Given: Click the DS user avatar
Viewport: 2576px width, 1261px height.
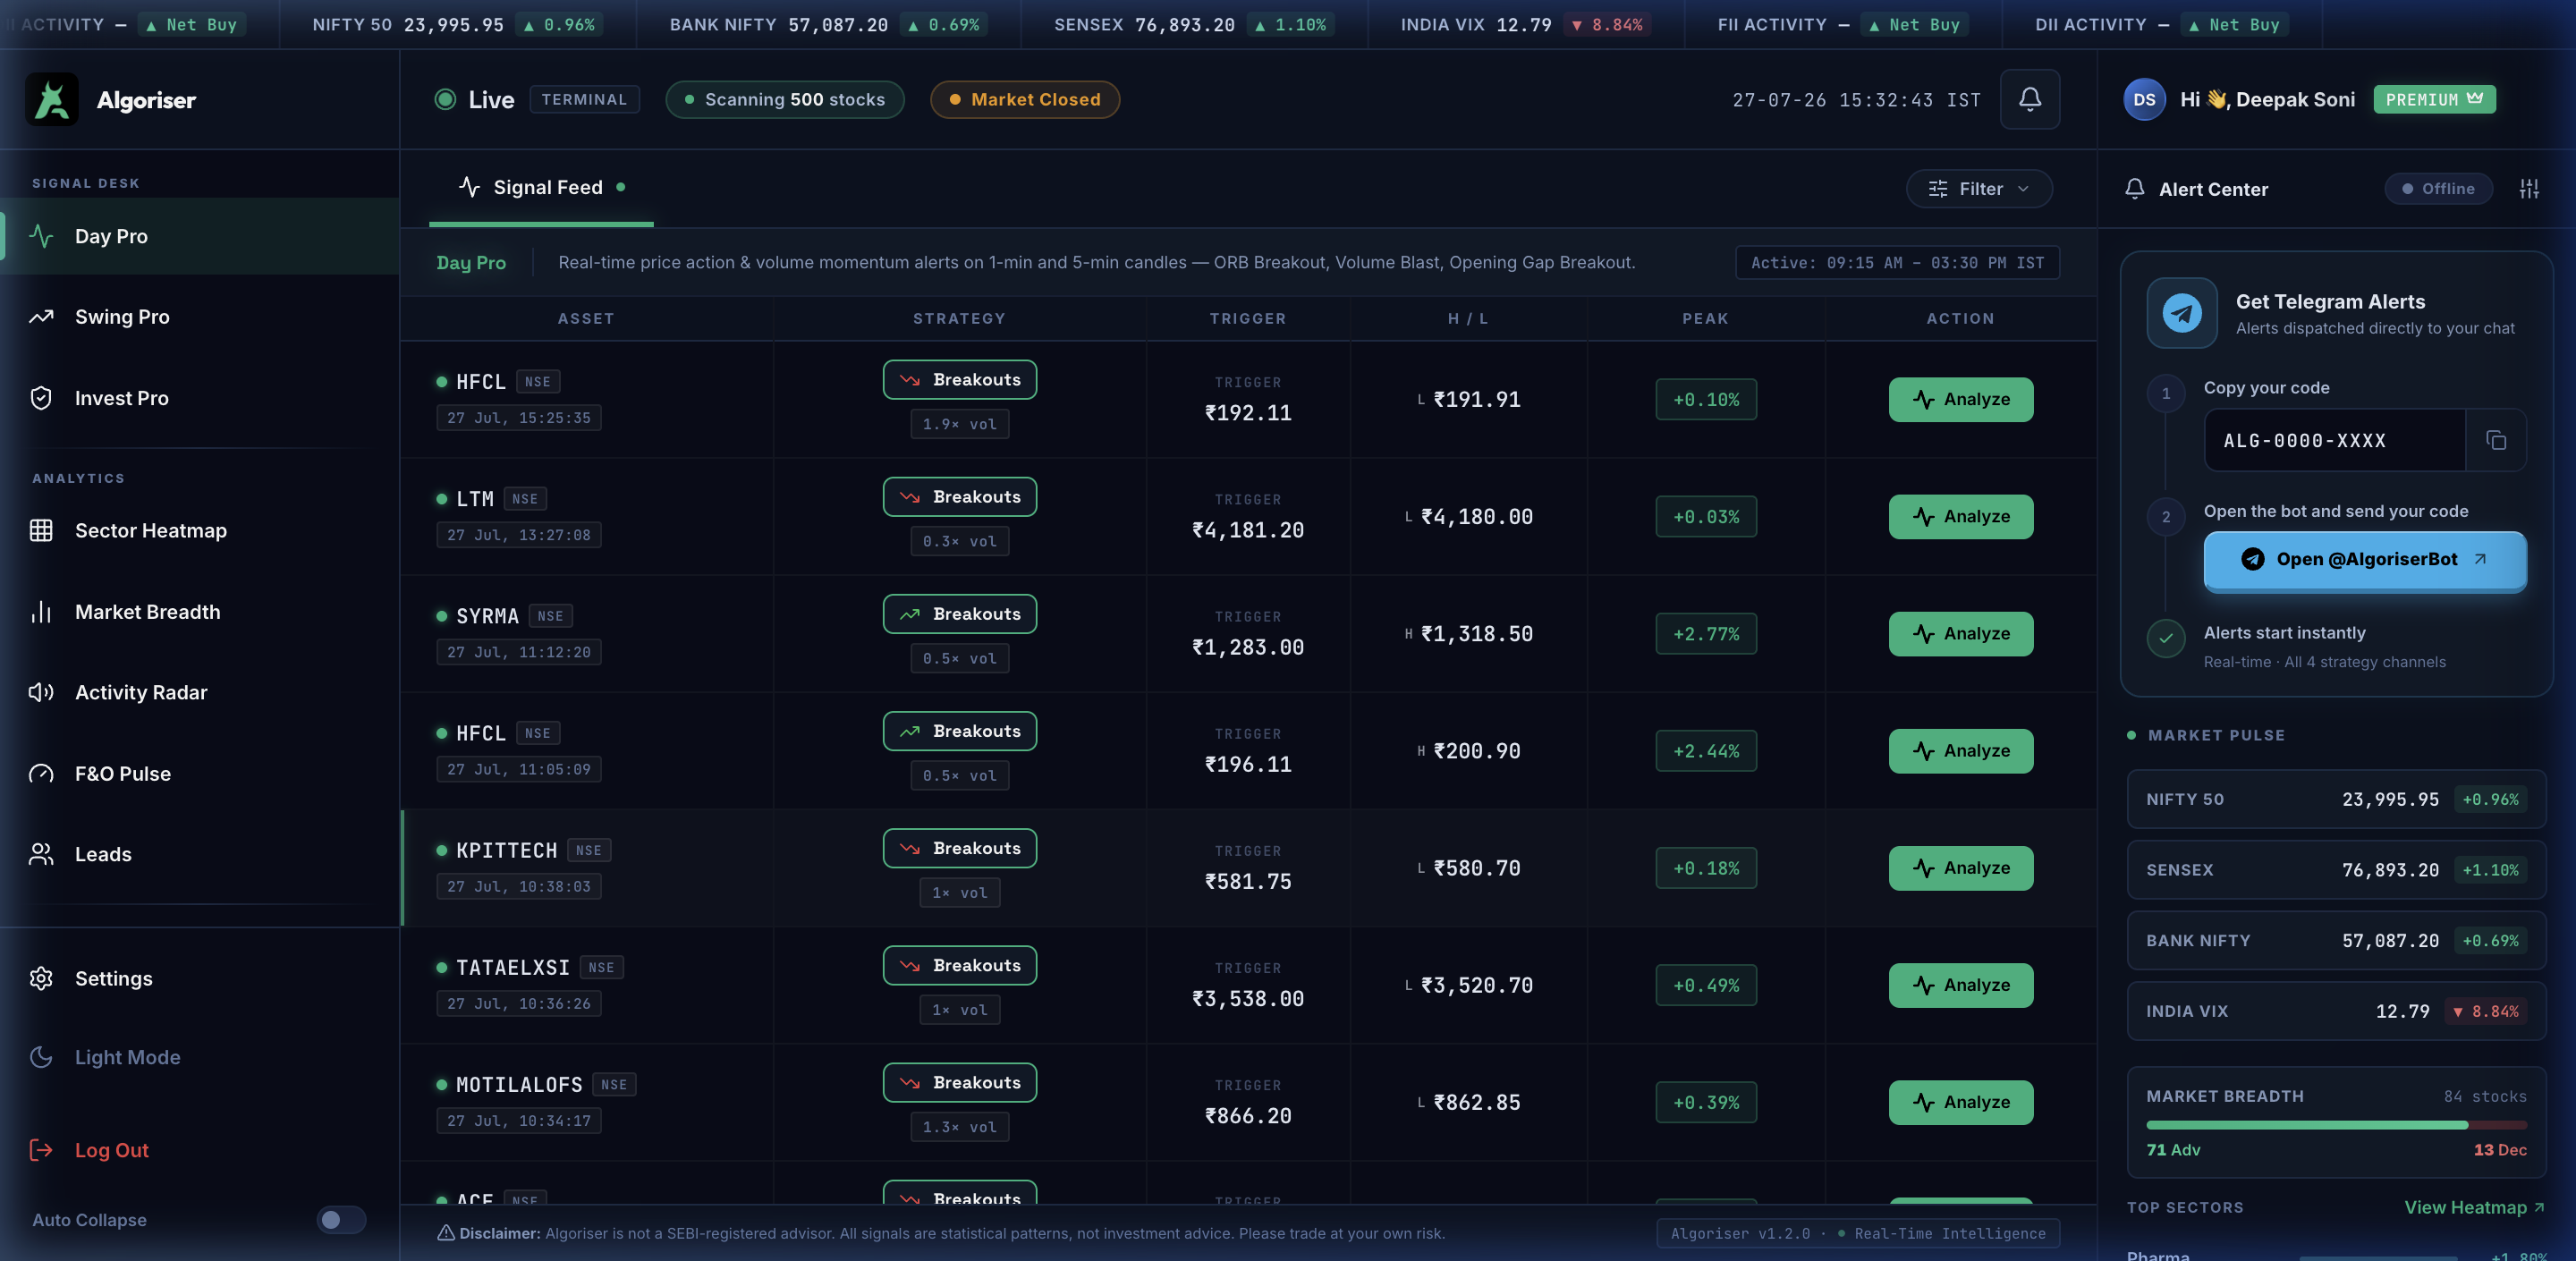Looking at the screenshot, I should point(2144,99).
